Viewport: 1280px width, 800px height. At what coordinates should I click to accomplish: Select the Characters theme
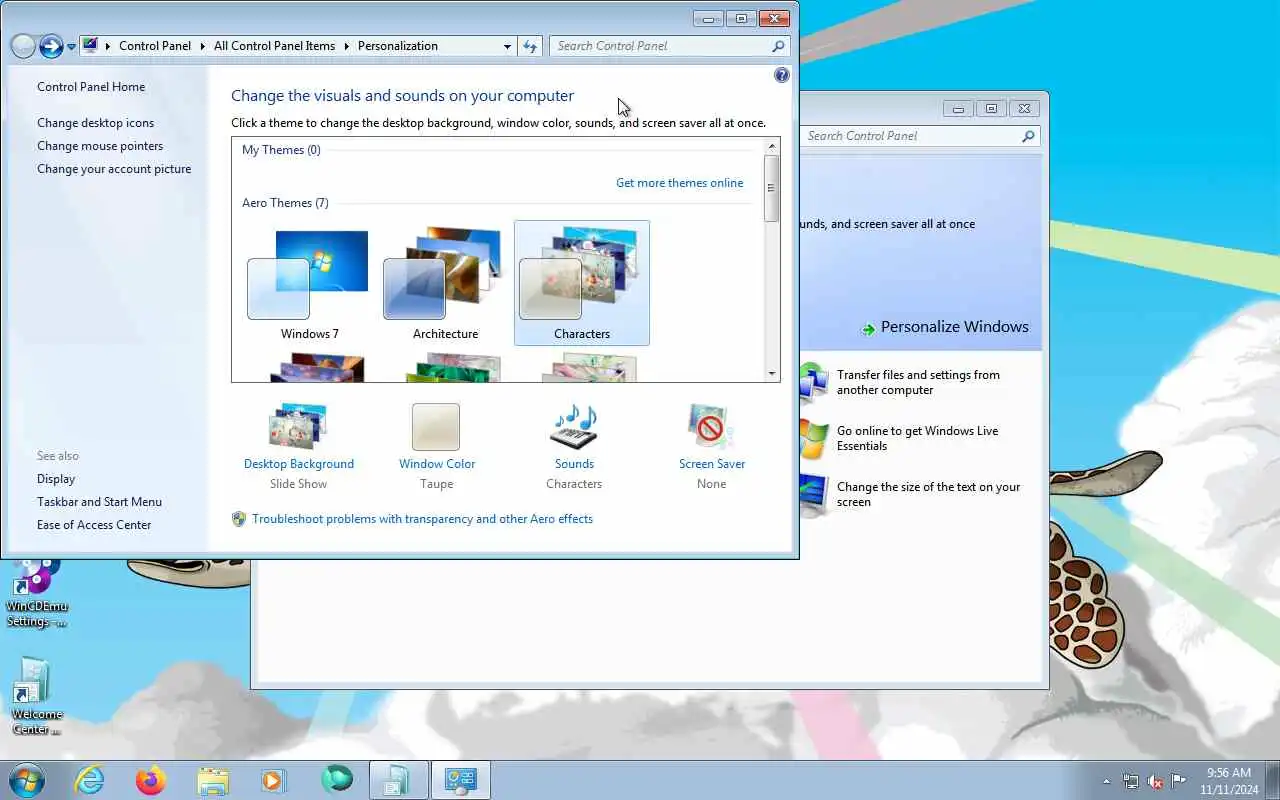coord(582,283)
